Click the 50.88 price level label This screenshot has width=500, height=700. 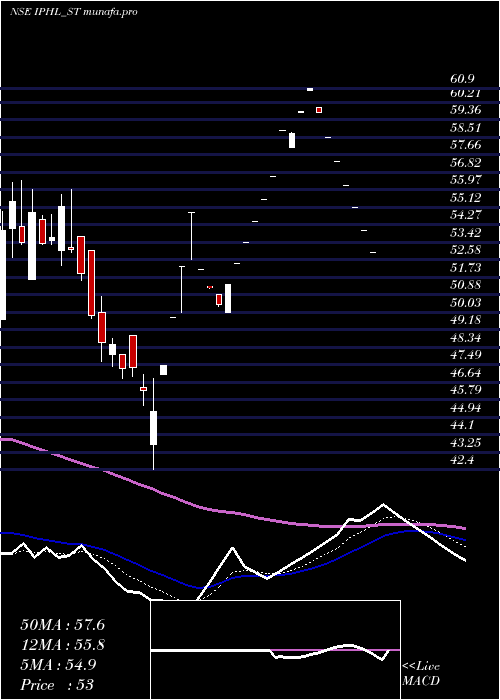coord(465,285)
